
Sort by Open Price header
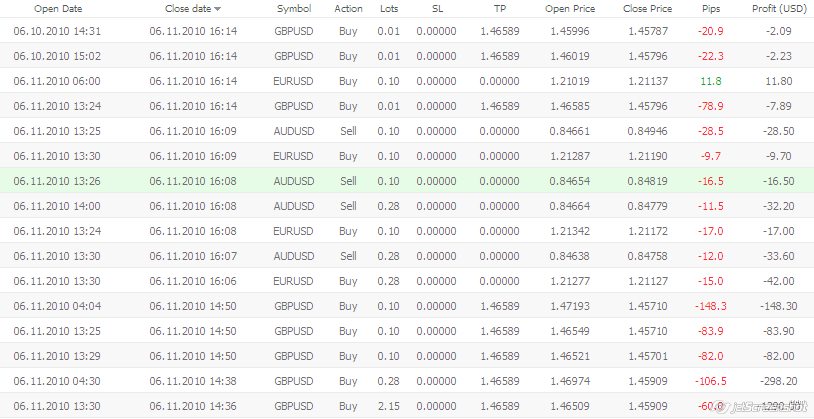tap(570, 9)
